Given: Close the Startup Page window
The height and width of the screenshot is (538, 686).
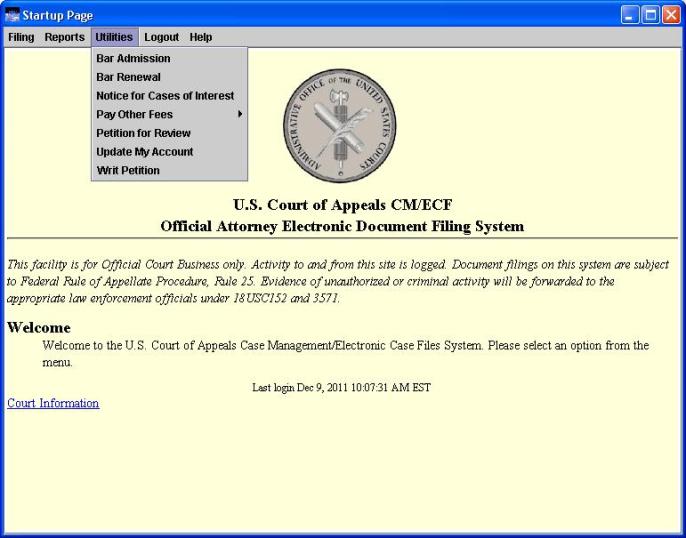Looking at the screenshot, I should [x=671, y=15].
